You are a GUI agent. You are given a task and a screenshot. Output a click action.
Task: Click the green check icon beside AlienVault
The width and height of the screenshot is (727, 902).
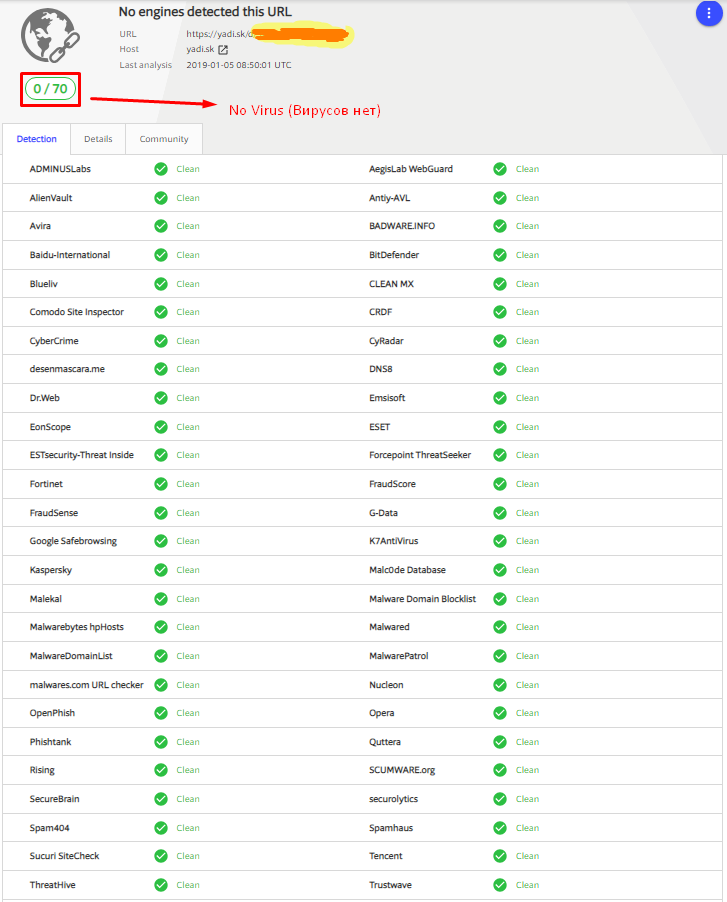[x=161, y=198]
